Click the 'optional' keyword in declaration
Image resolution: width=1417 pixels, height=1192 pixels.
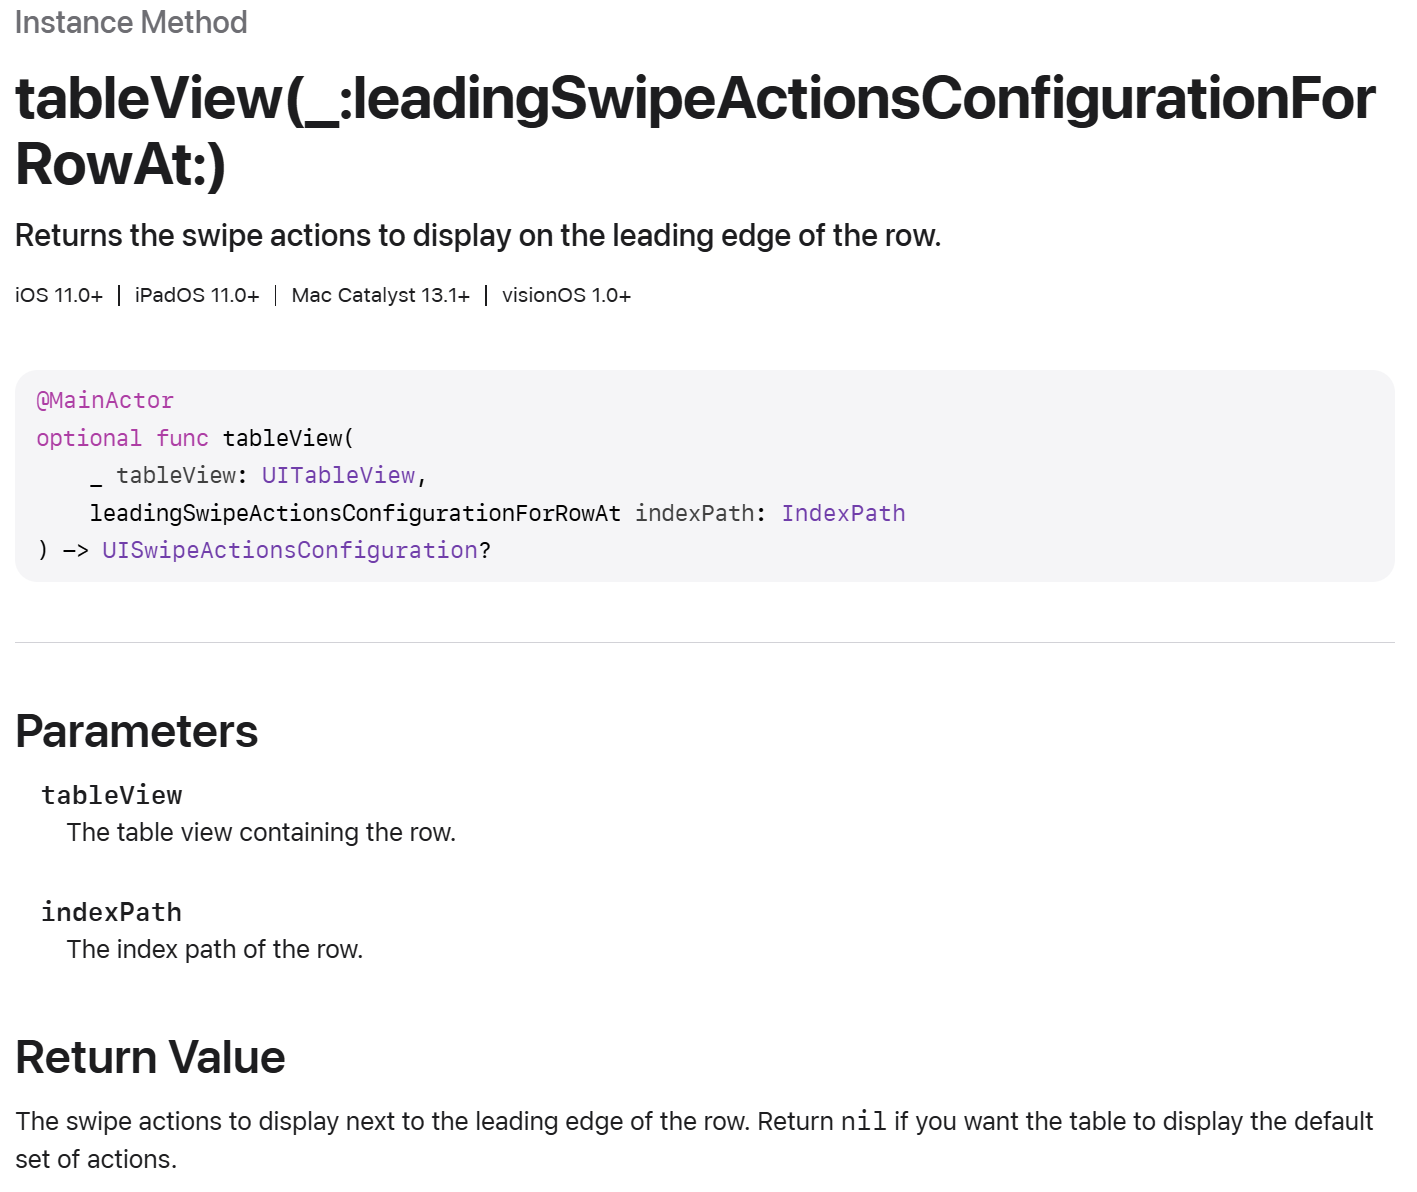[x=89, y=438]
